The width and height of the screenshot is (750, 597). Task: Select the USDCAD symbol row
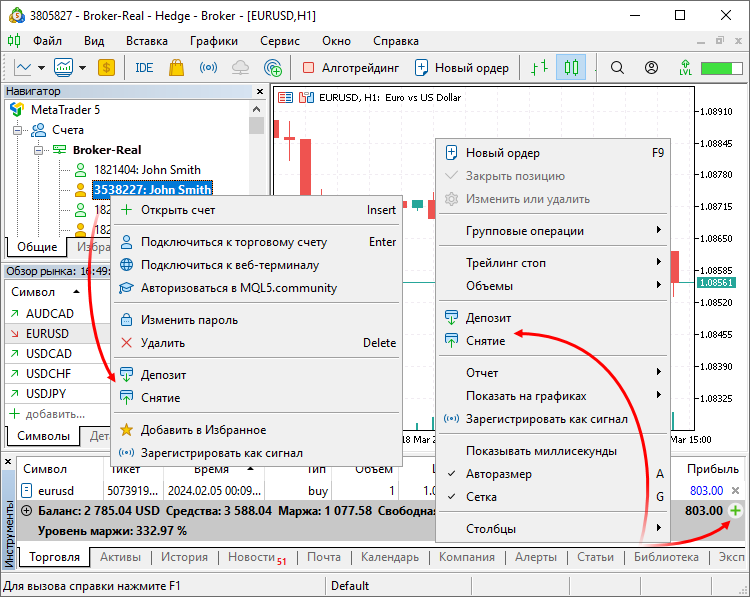[57, 354]
